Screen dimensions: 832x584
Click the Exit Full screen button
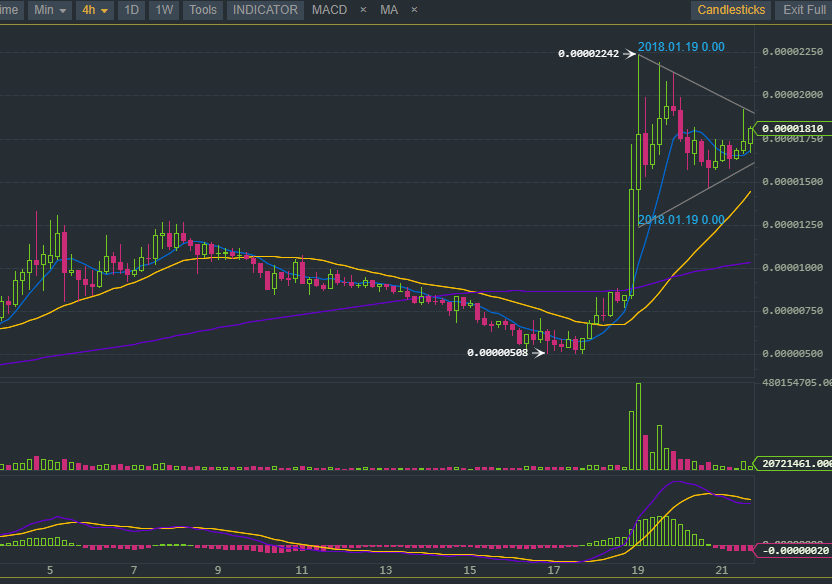[803, 10]
